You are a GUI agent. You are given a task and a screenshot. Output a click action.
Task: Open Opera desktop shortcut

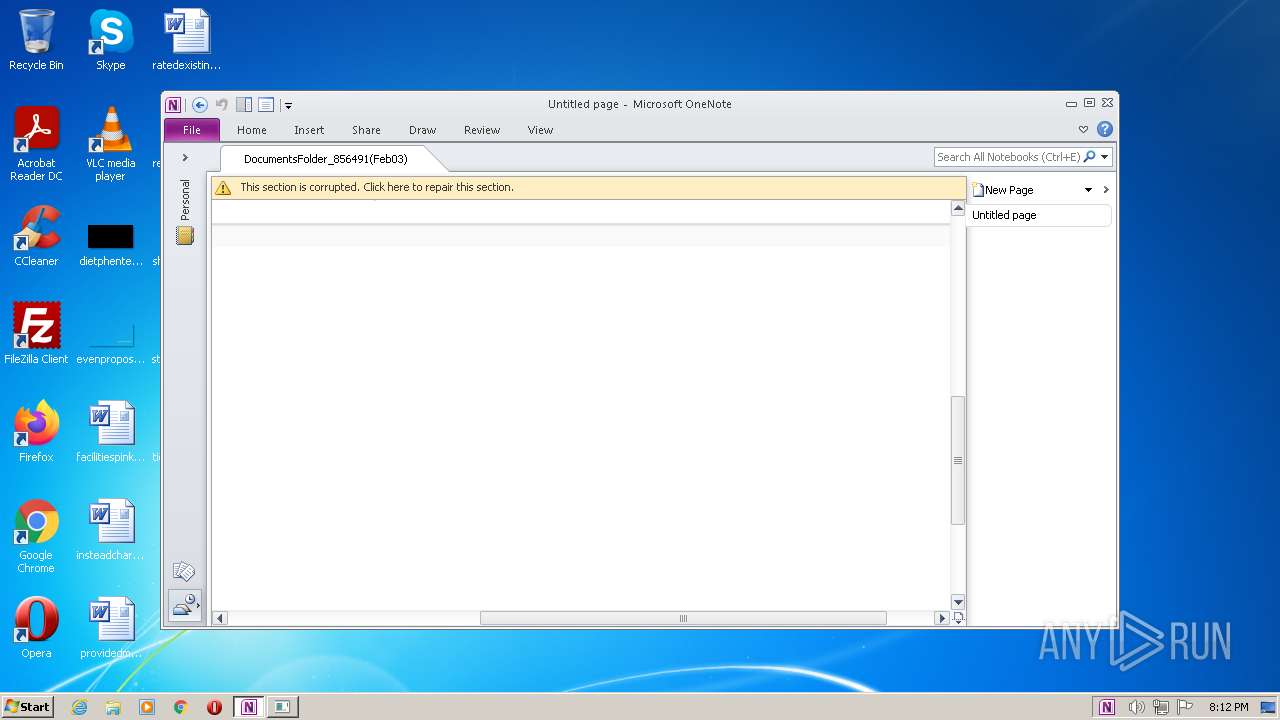(36, 627)
